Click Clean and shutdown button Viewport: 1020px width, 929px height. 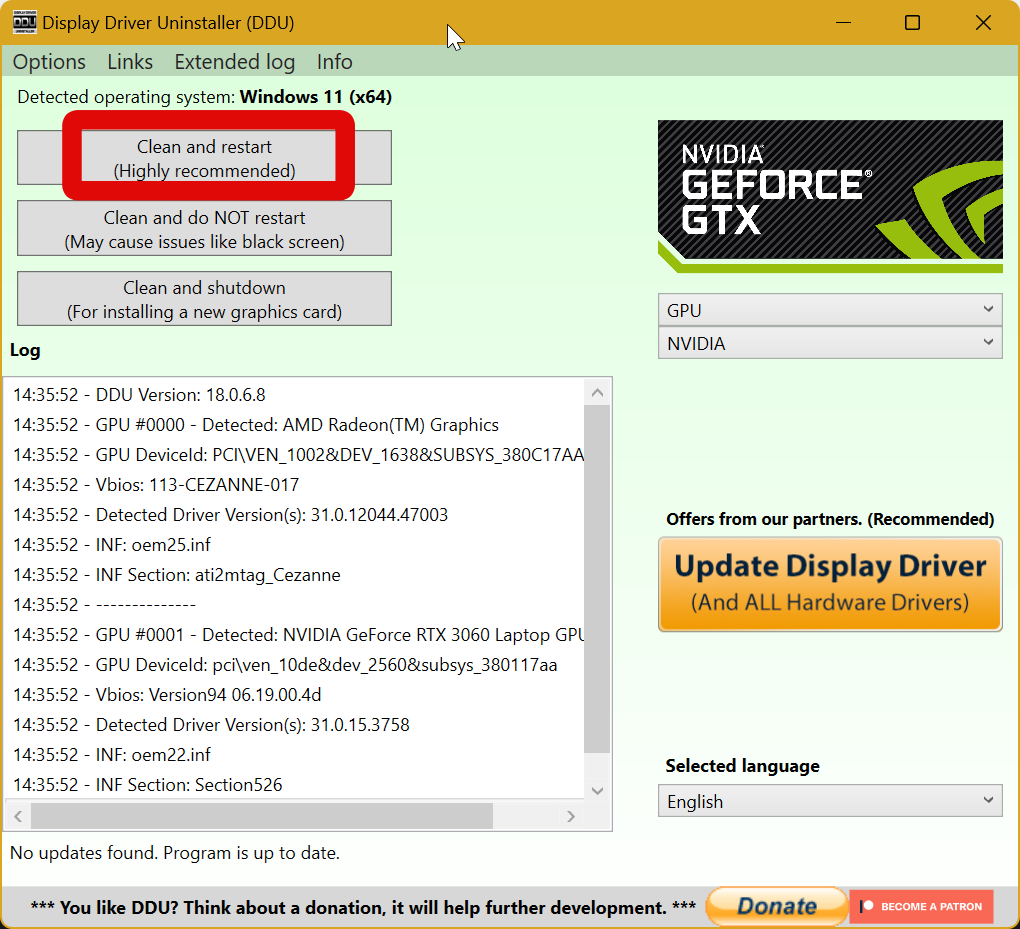[x=204, y=299]
